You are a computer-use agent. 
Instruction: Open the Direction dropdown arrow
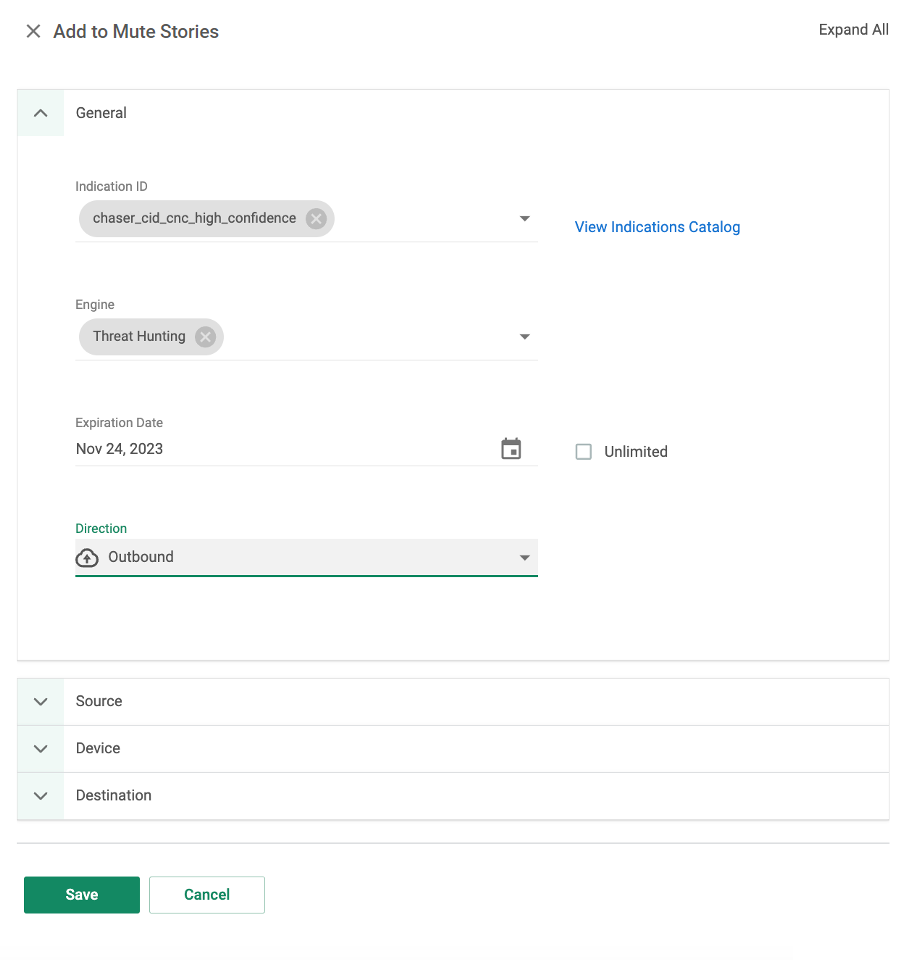(524, 557)
